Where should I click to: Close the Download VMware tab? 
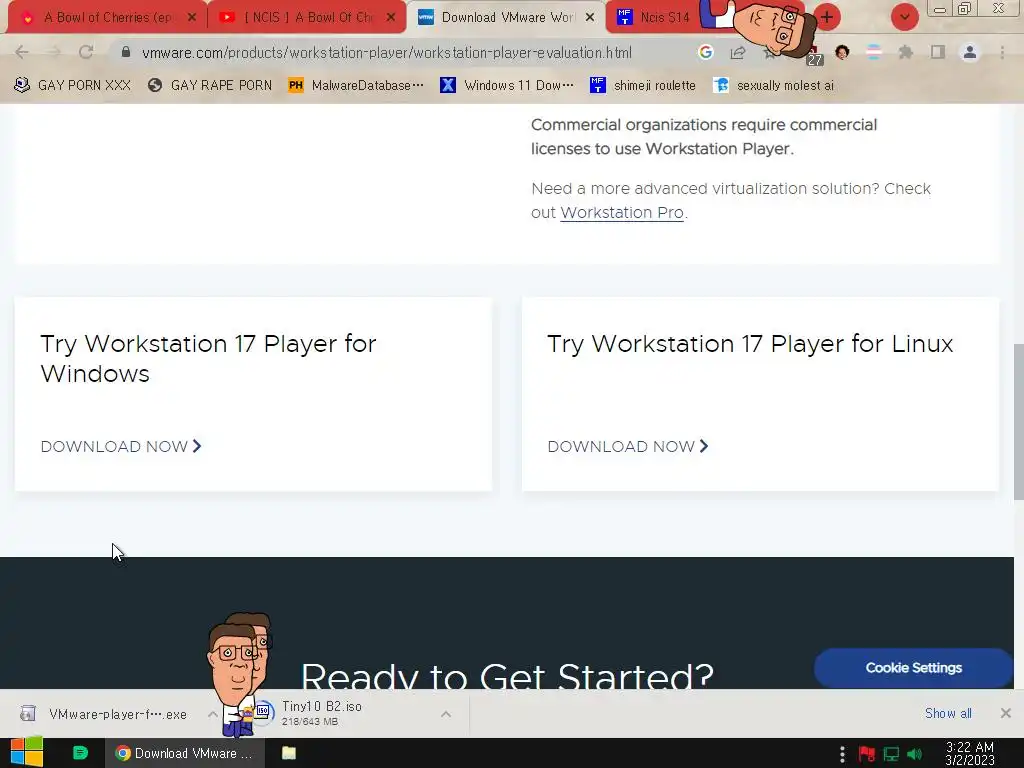click(590, 18)
